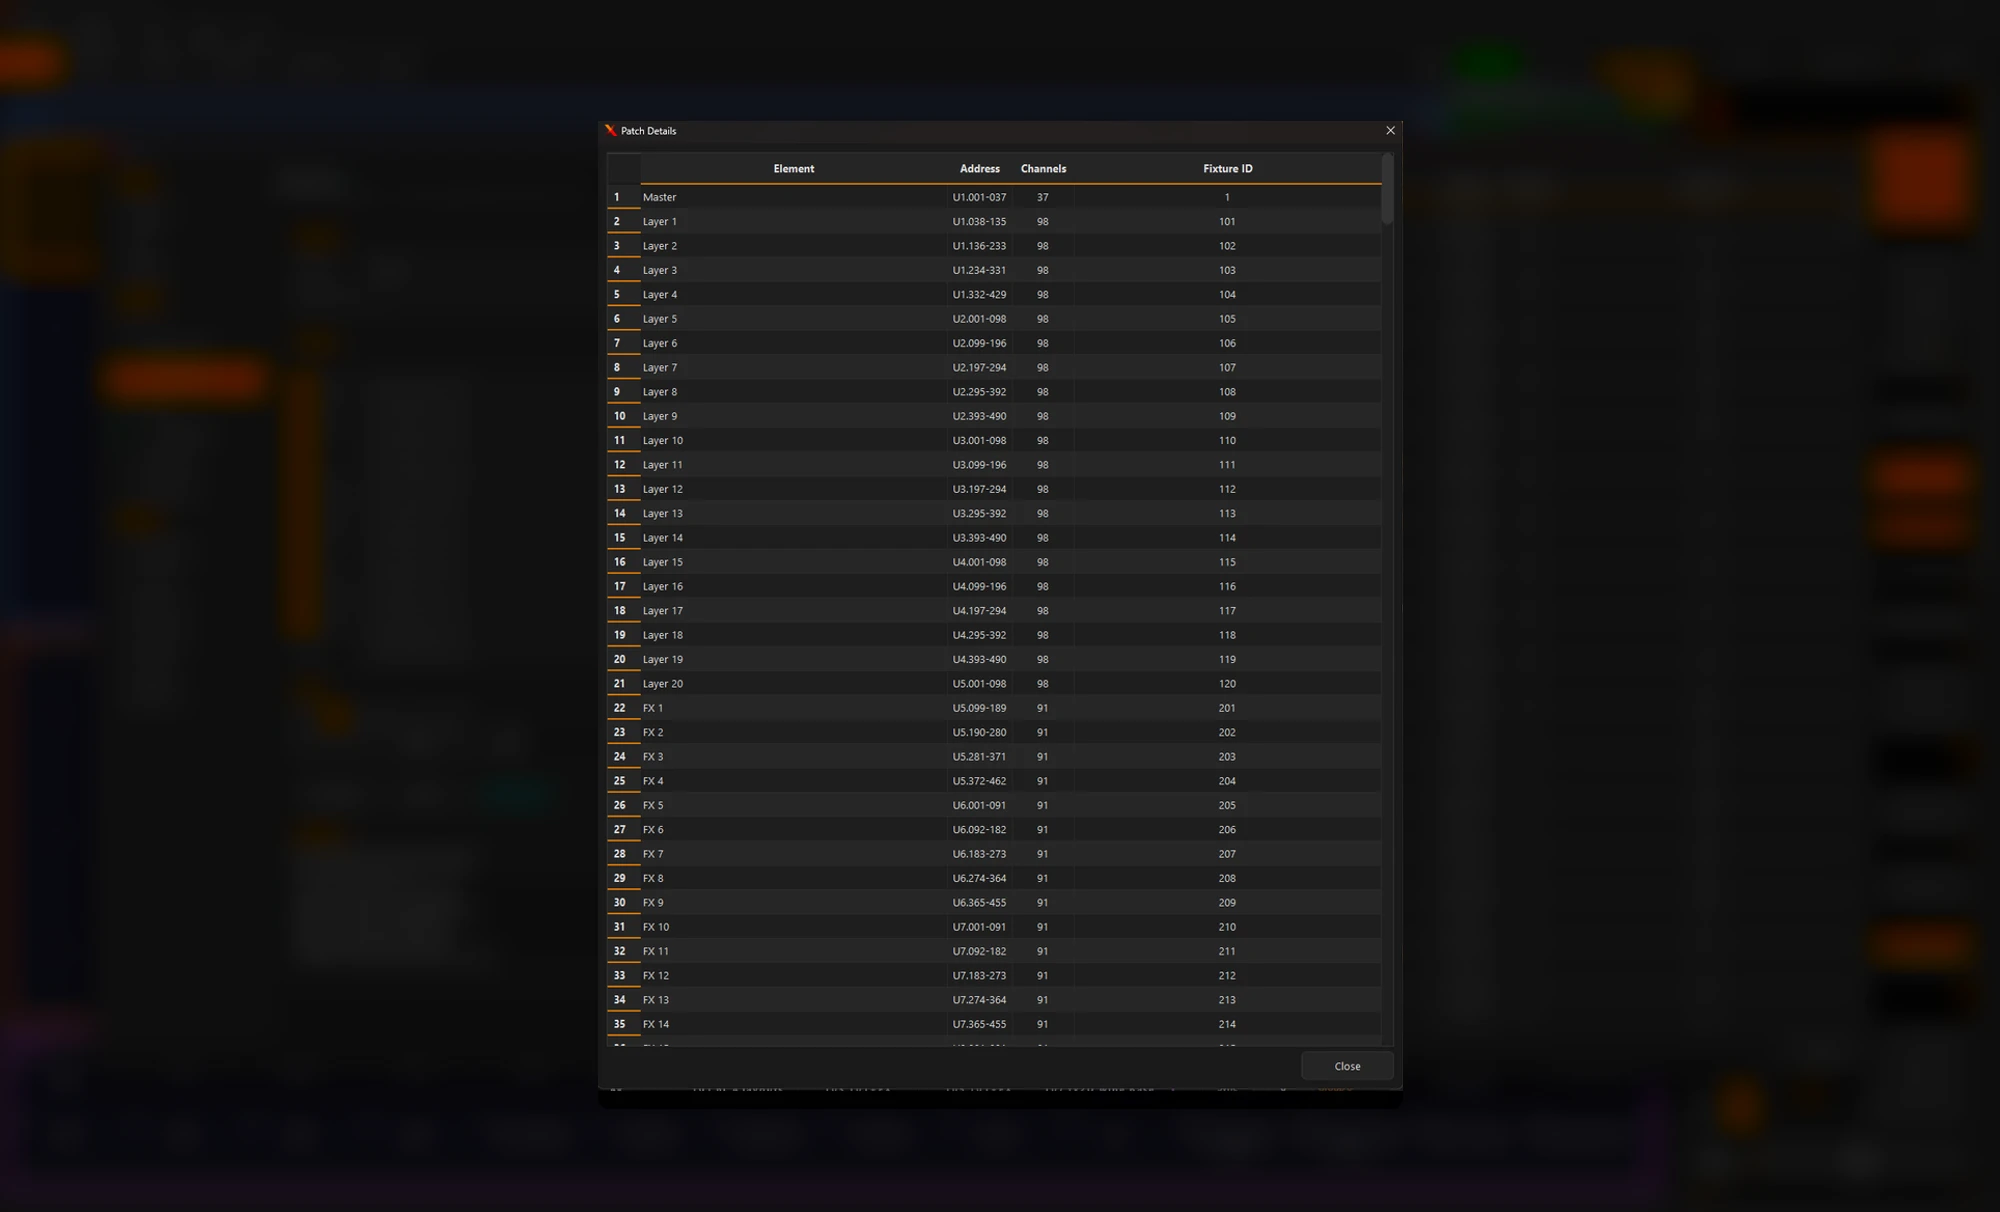Sort by the Element column header
Image resolution: width=2000 pixels, height=1212 pixels.
point(793,169)
